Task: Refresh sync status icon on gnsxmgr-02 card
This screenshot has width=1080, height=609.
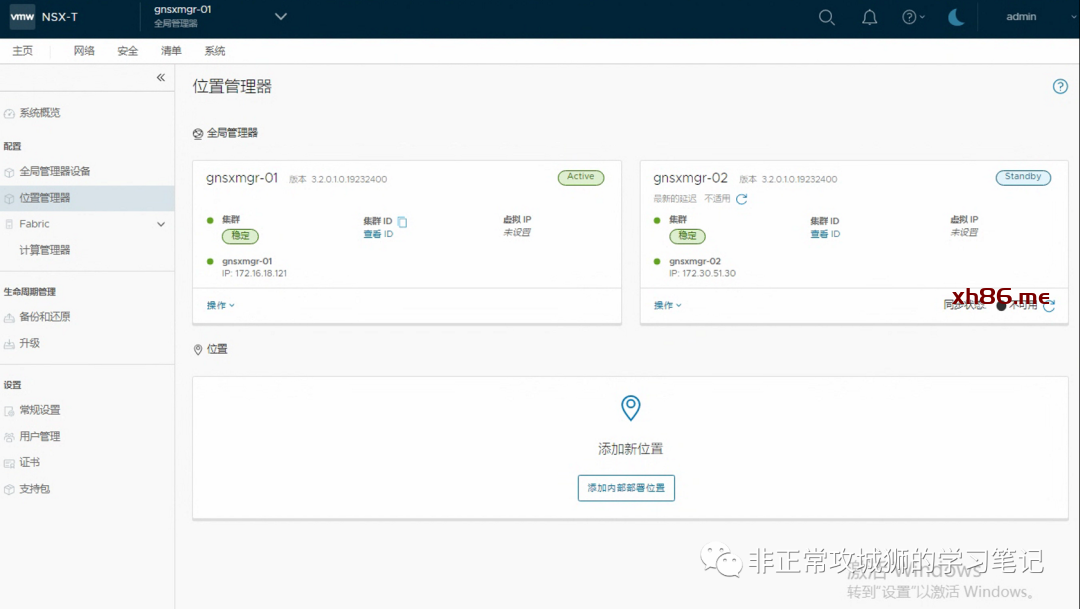Action: pos(1049,306)
